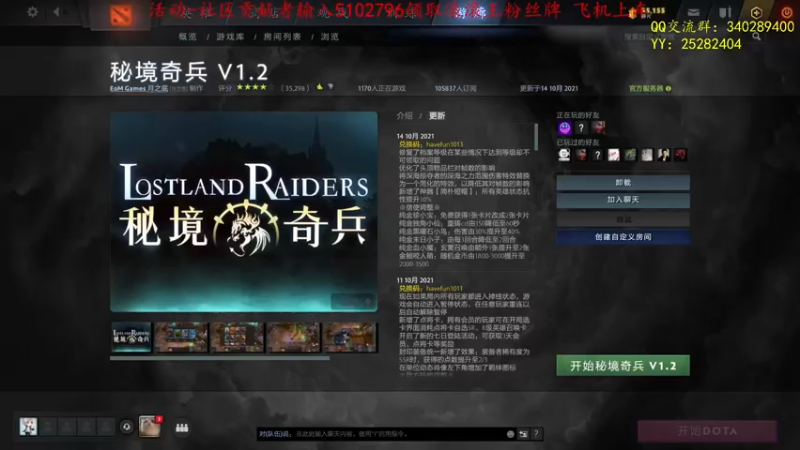Switch to the 房间列表 lobby list tab

[x=282, y=37]
